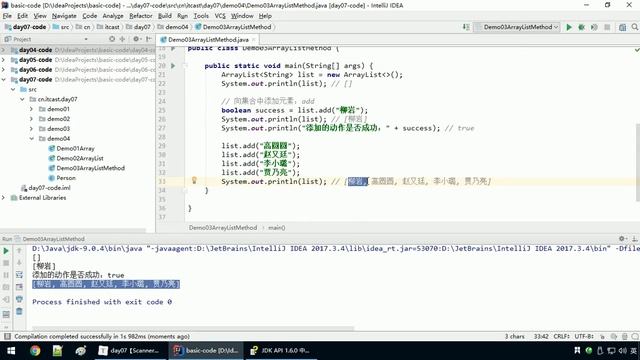Image resolution: width=640 pixels, height=360 pixels.
Task: Toggle tool window bars icon in status bar
Action: coord(7,336)
